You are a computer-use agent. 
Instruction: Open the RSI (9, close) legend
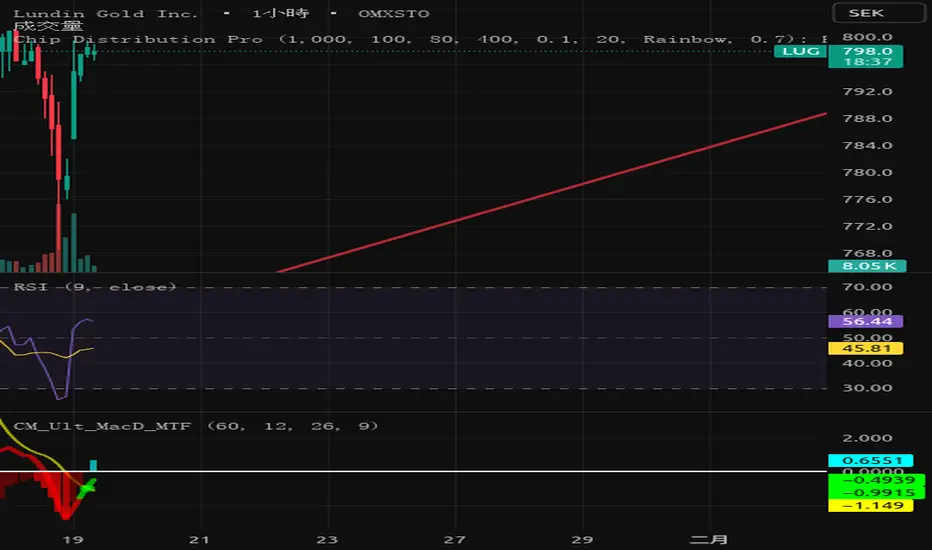(95, 287)
